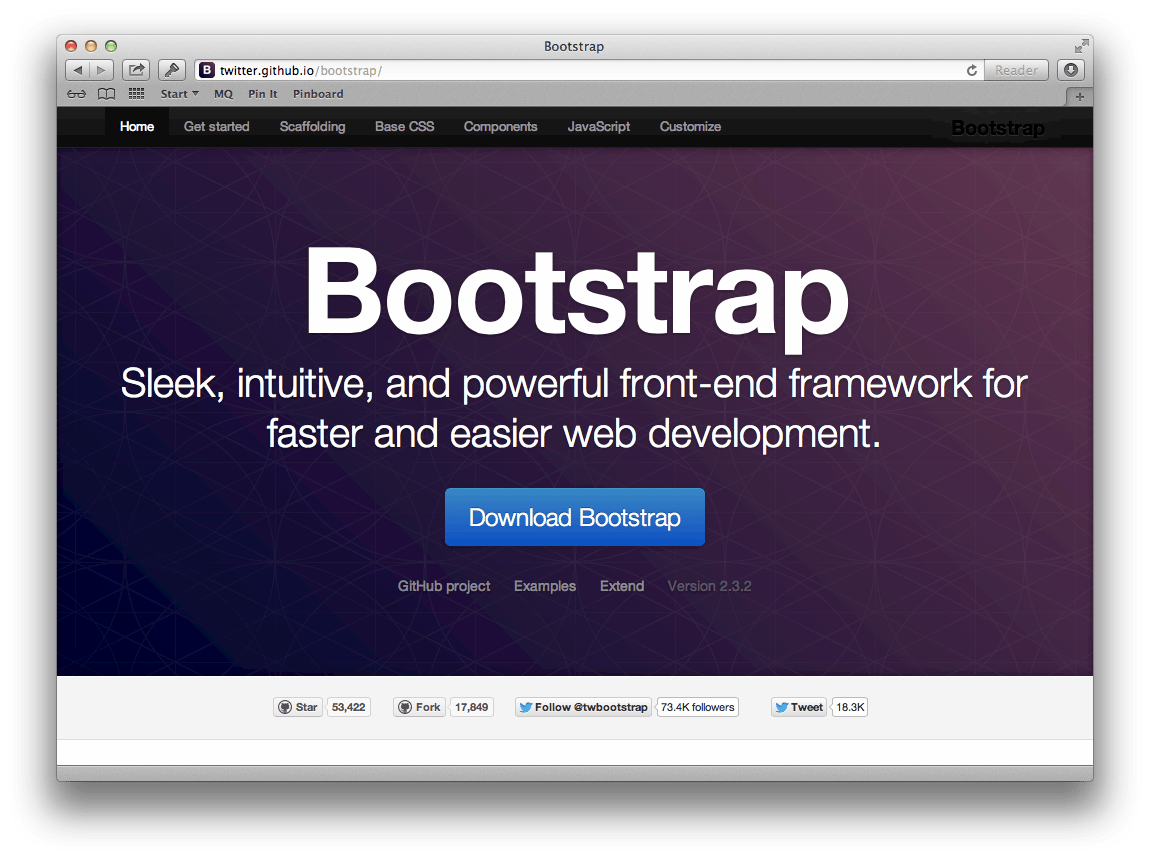Click the Download Bootstrap button
This screenshot has height=860, width=1150.
click(x=575, y=517)
